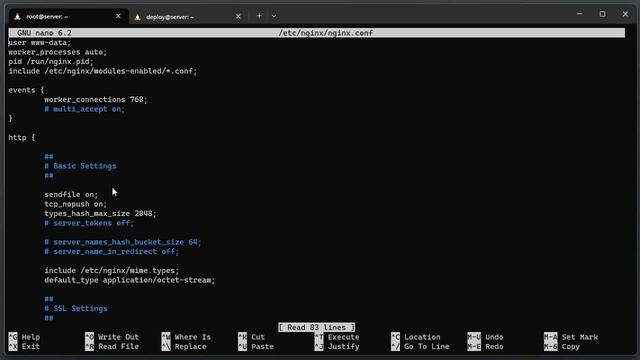Click the ^W Where Is shortcut
The image size is (640, 360).
pyautogui.click(x=186, y=337)
